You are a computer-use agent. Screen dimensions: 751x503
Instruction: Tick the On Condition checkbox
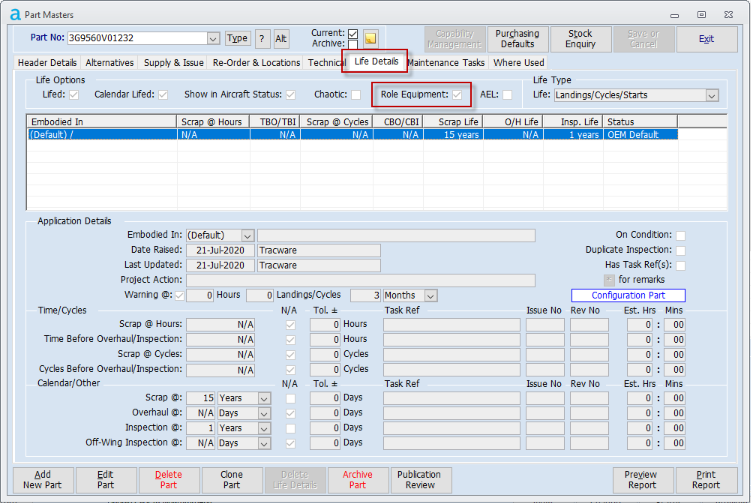click(x=680, y=236)
